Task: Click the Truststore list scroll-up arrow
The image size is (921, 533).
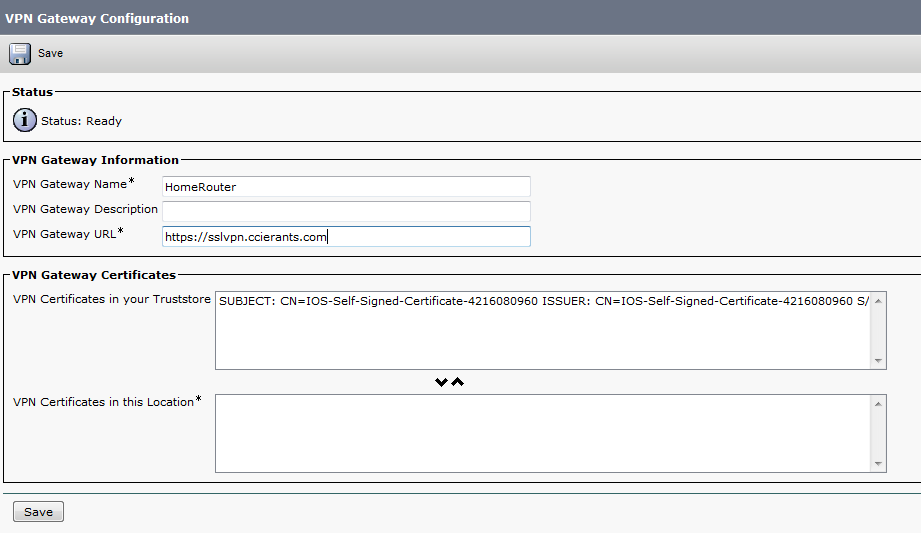Action: coord(878,301)
